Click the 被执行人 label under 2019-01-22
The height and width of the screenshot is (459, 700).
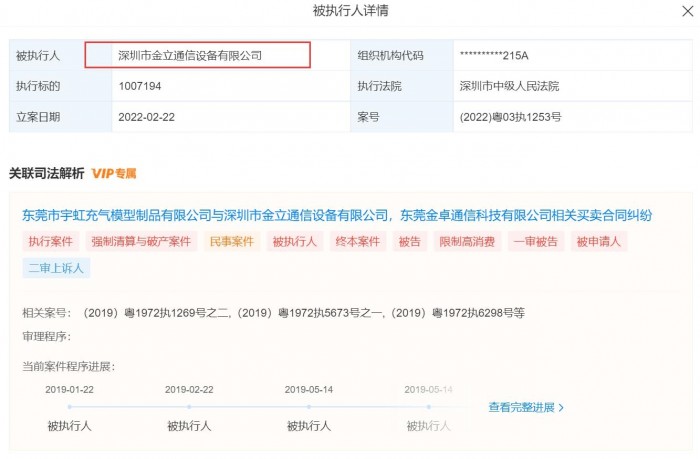pos(70,426)
